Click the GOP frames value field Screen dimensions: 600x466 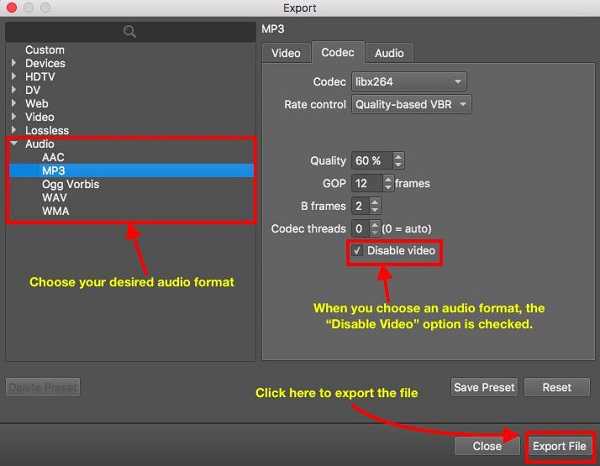point(367,183)
